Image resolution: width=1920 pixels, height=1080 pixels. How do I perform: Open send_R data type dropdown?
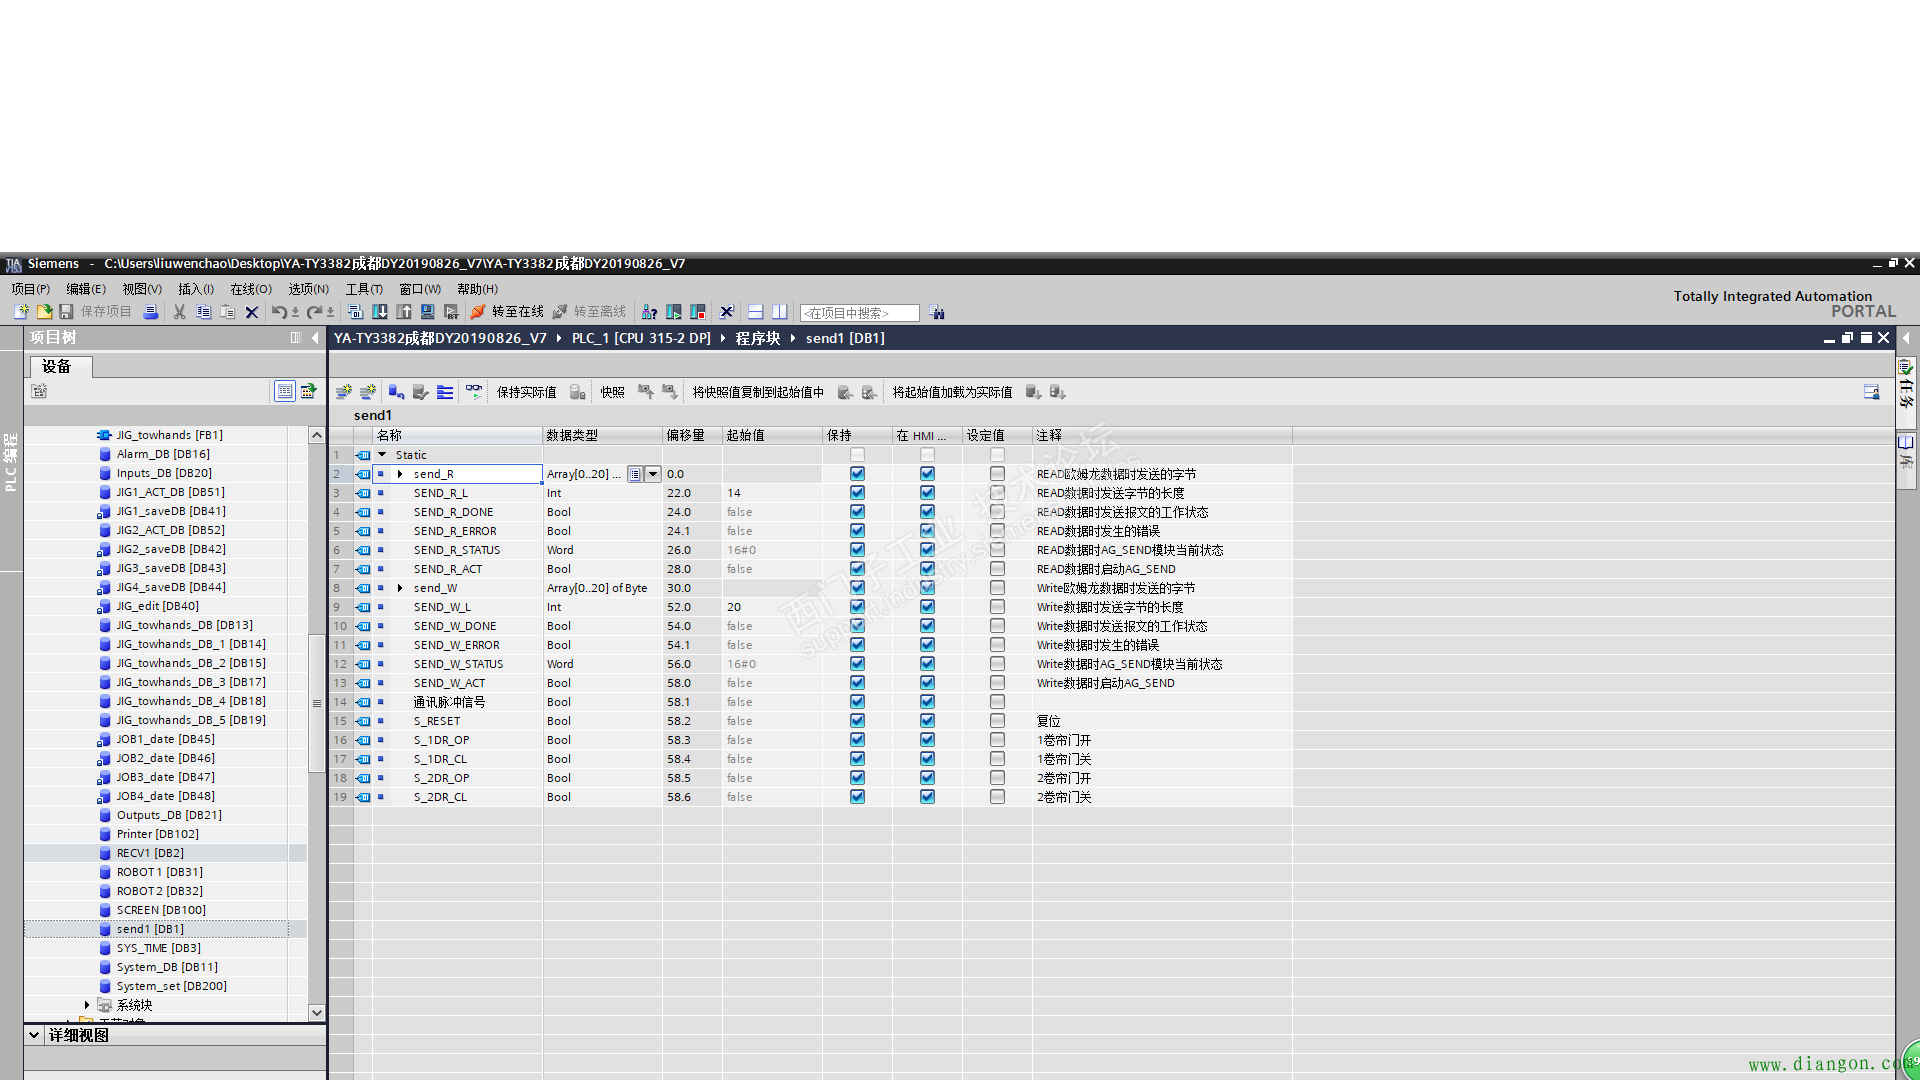pyautogui.click(x=653, y=474)
